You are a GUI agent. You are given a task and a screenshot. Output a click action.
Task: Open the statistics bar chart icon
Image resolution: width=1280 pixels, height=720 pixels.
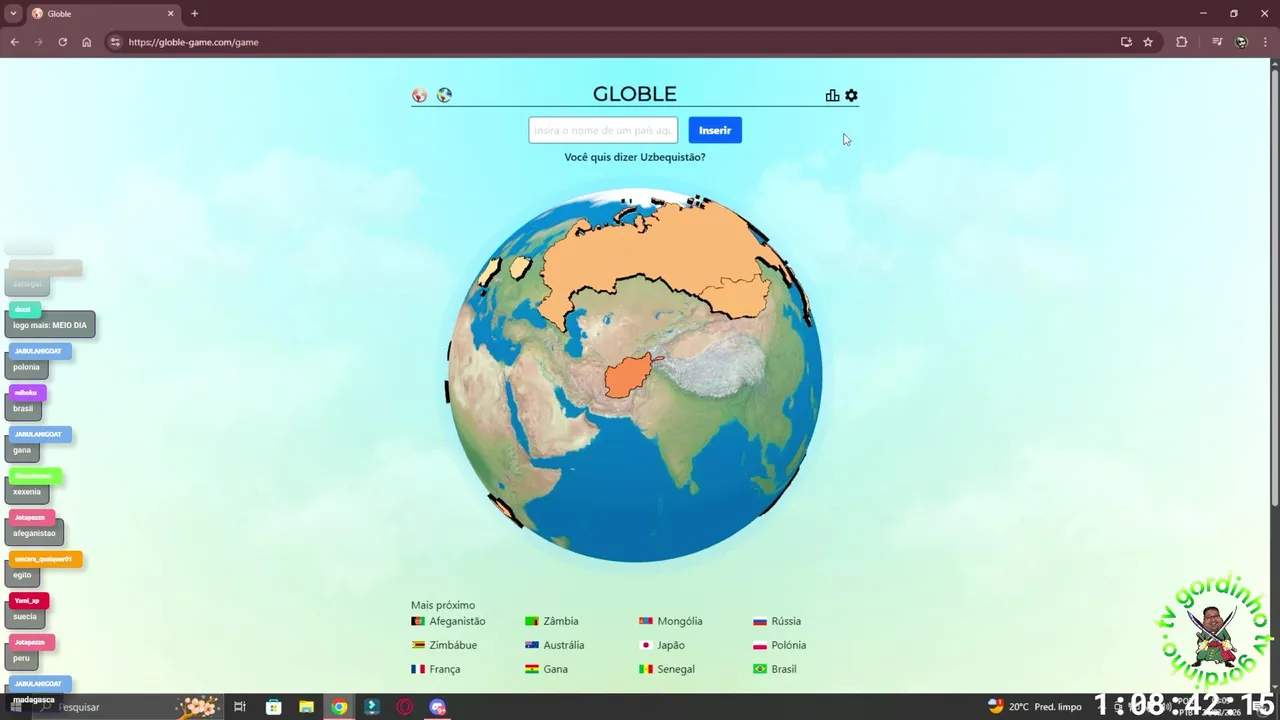point(832,96)
